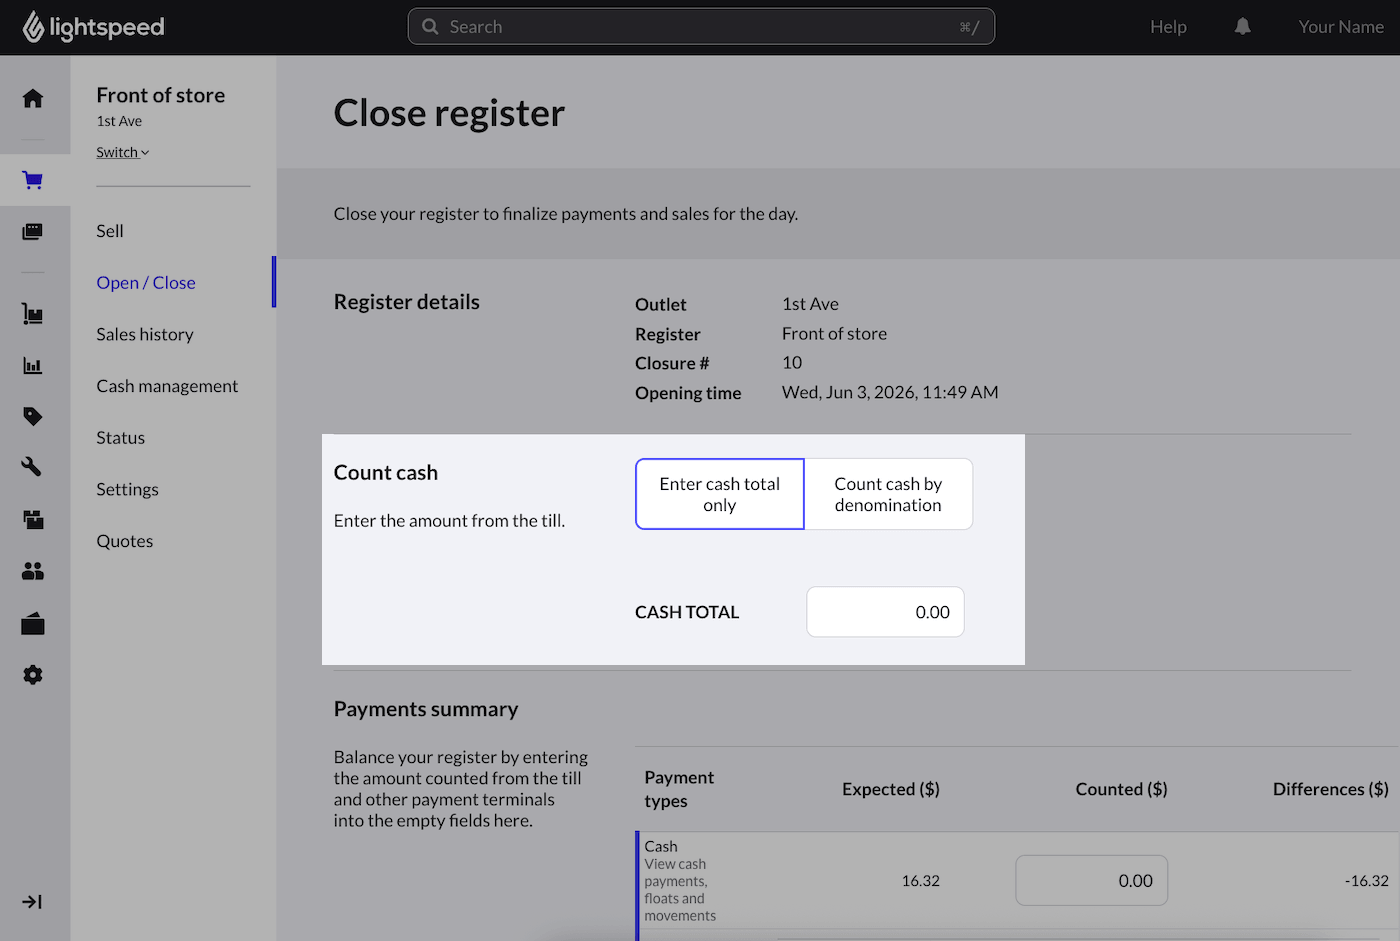Open the Quotes menu item
This screenshot has height=941, width=1400.
pos(125,541)
